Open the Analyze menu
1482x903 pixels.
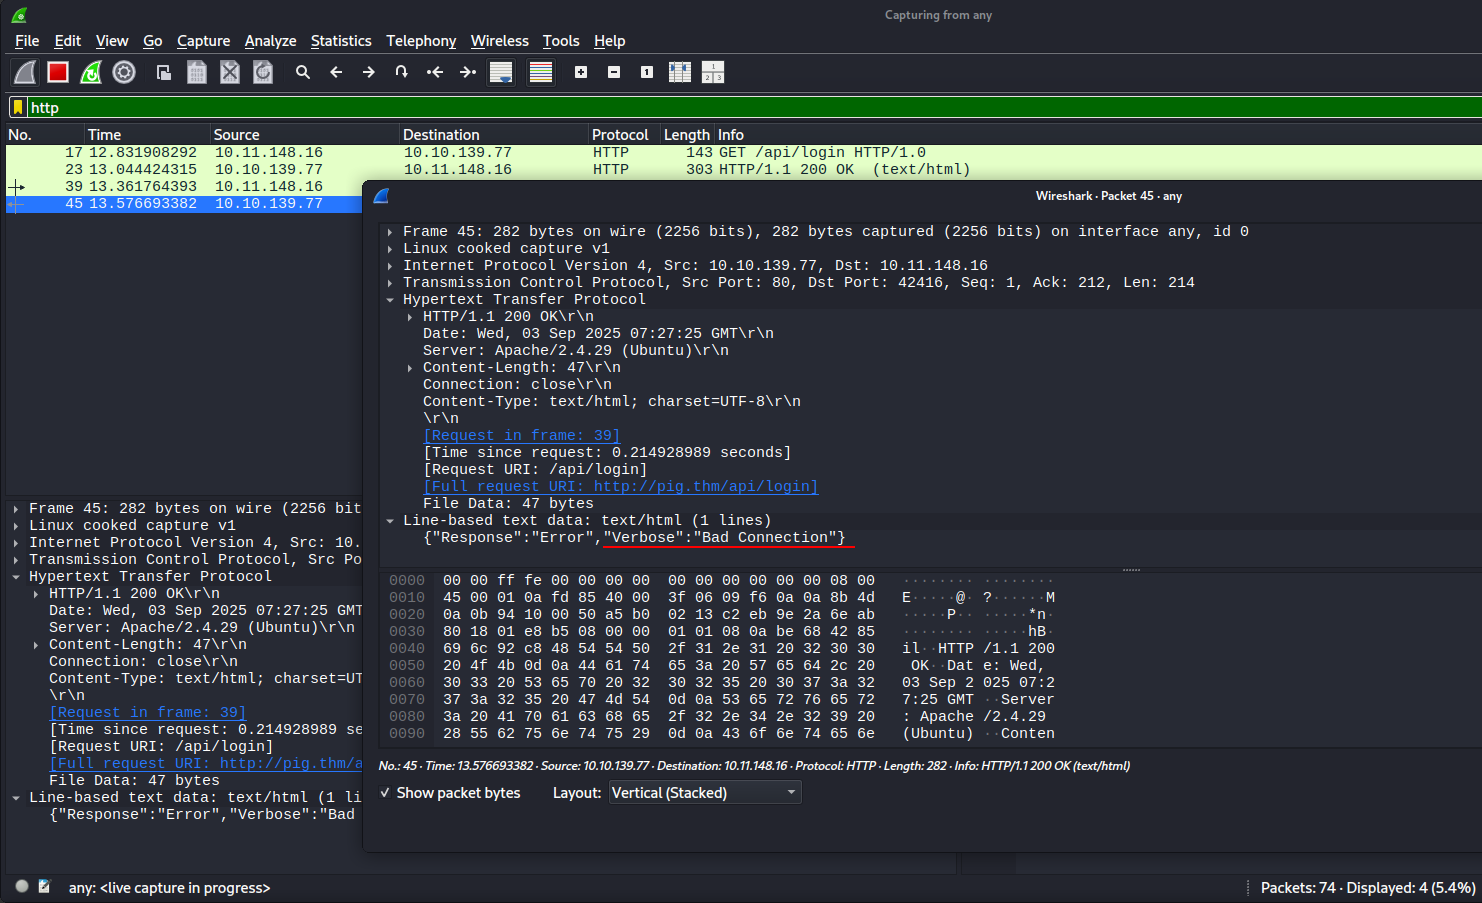(x=270, y=41)
